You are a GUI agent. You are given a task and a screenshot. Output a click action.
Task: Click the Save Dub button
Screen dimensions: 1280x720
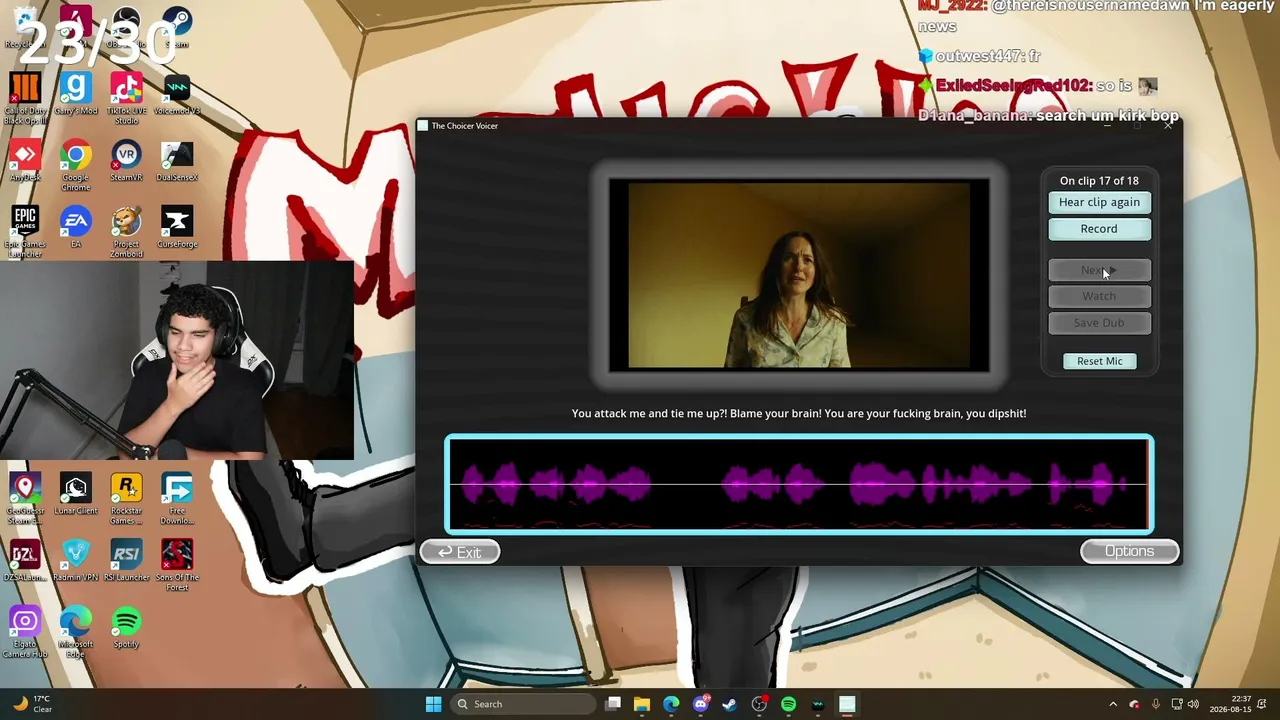pyautogui.click(x=1099, y=323)
